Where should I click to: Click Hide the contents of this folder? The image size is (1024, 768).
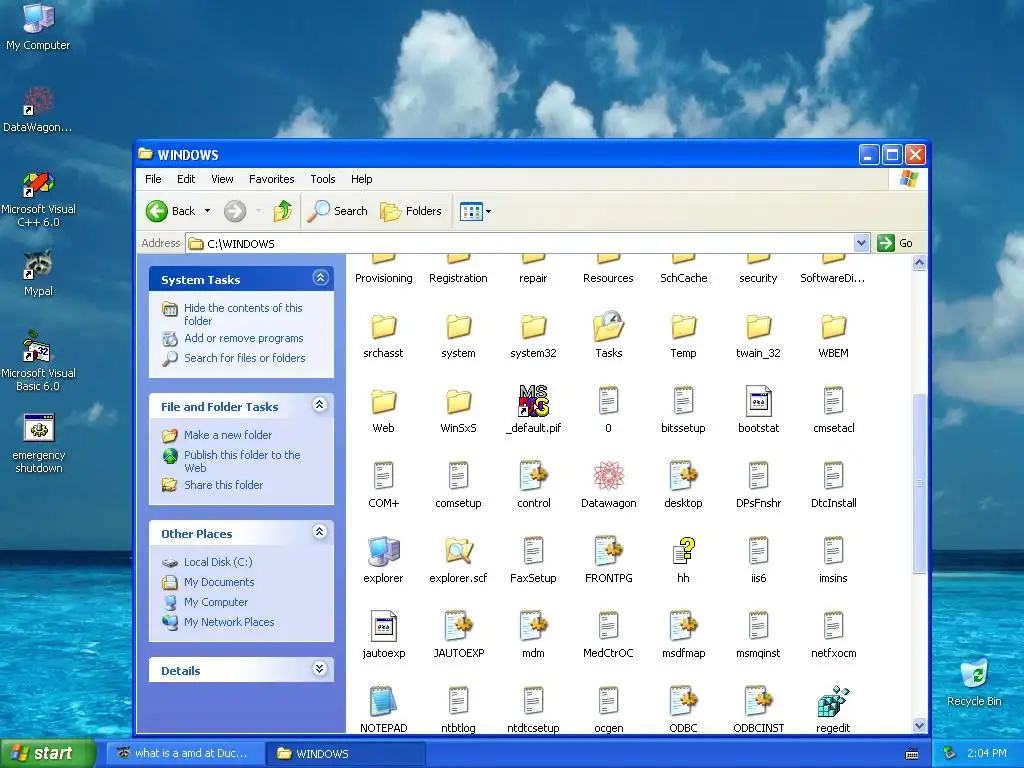243,314
